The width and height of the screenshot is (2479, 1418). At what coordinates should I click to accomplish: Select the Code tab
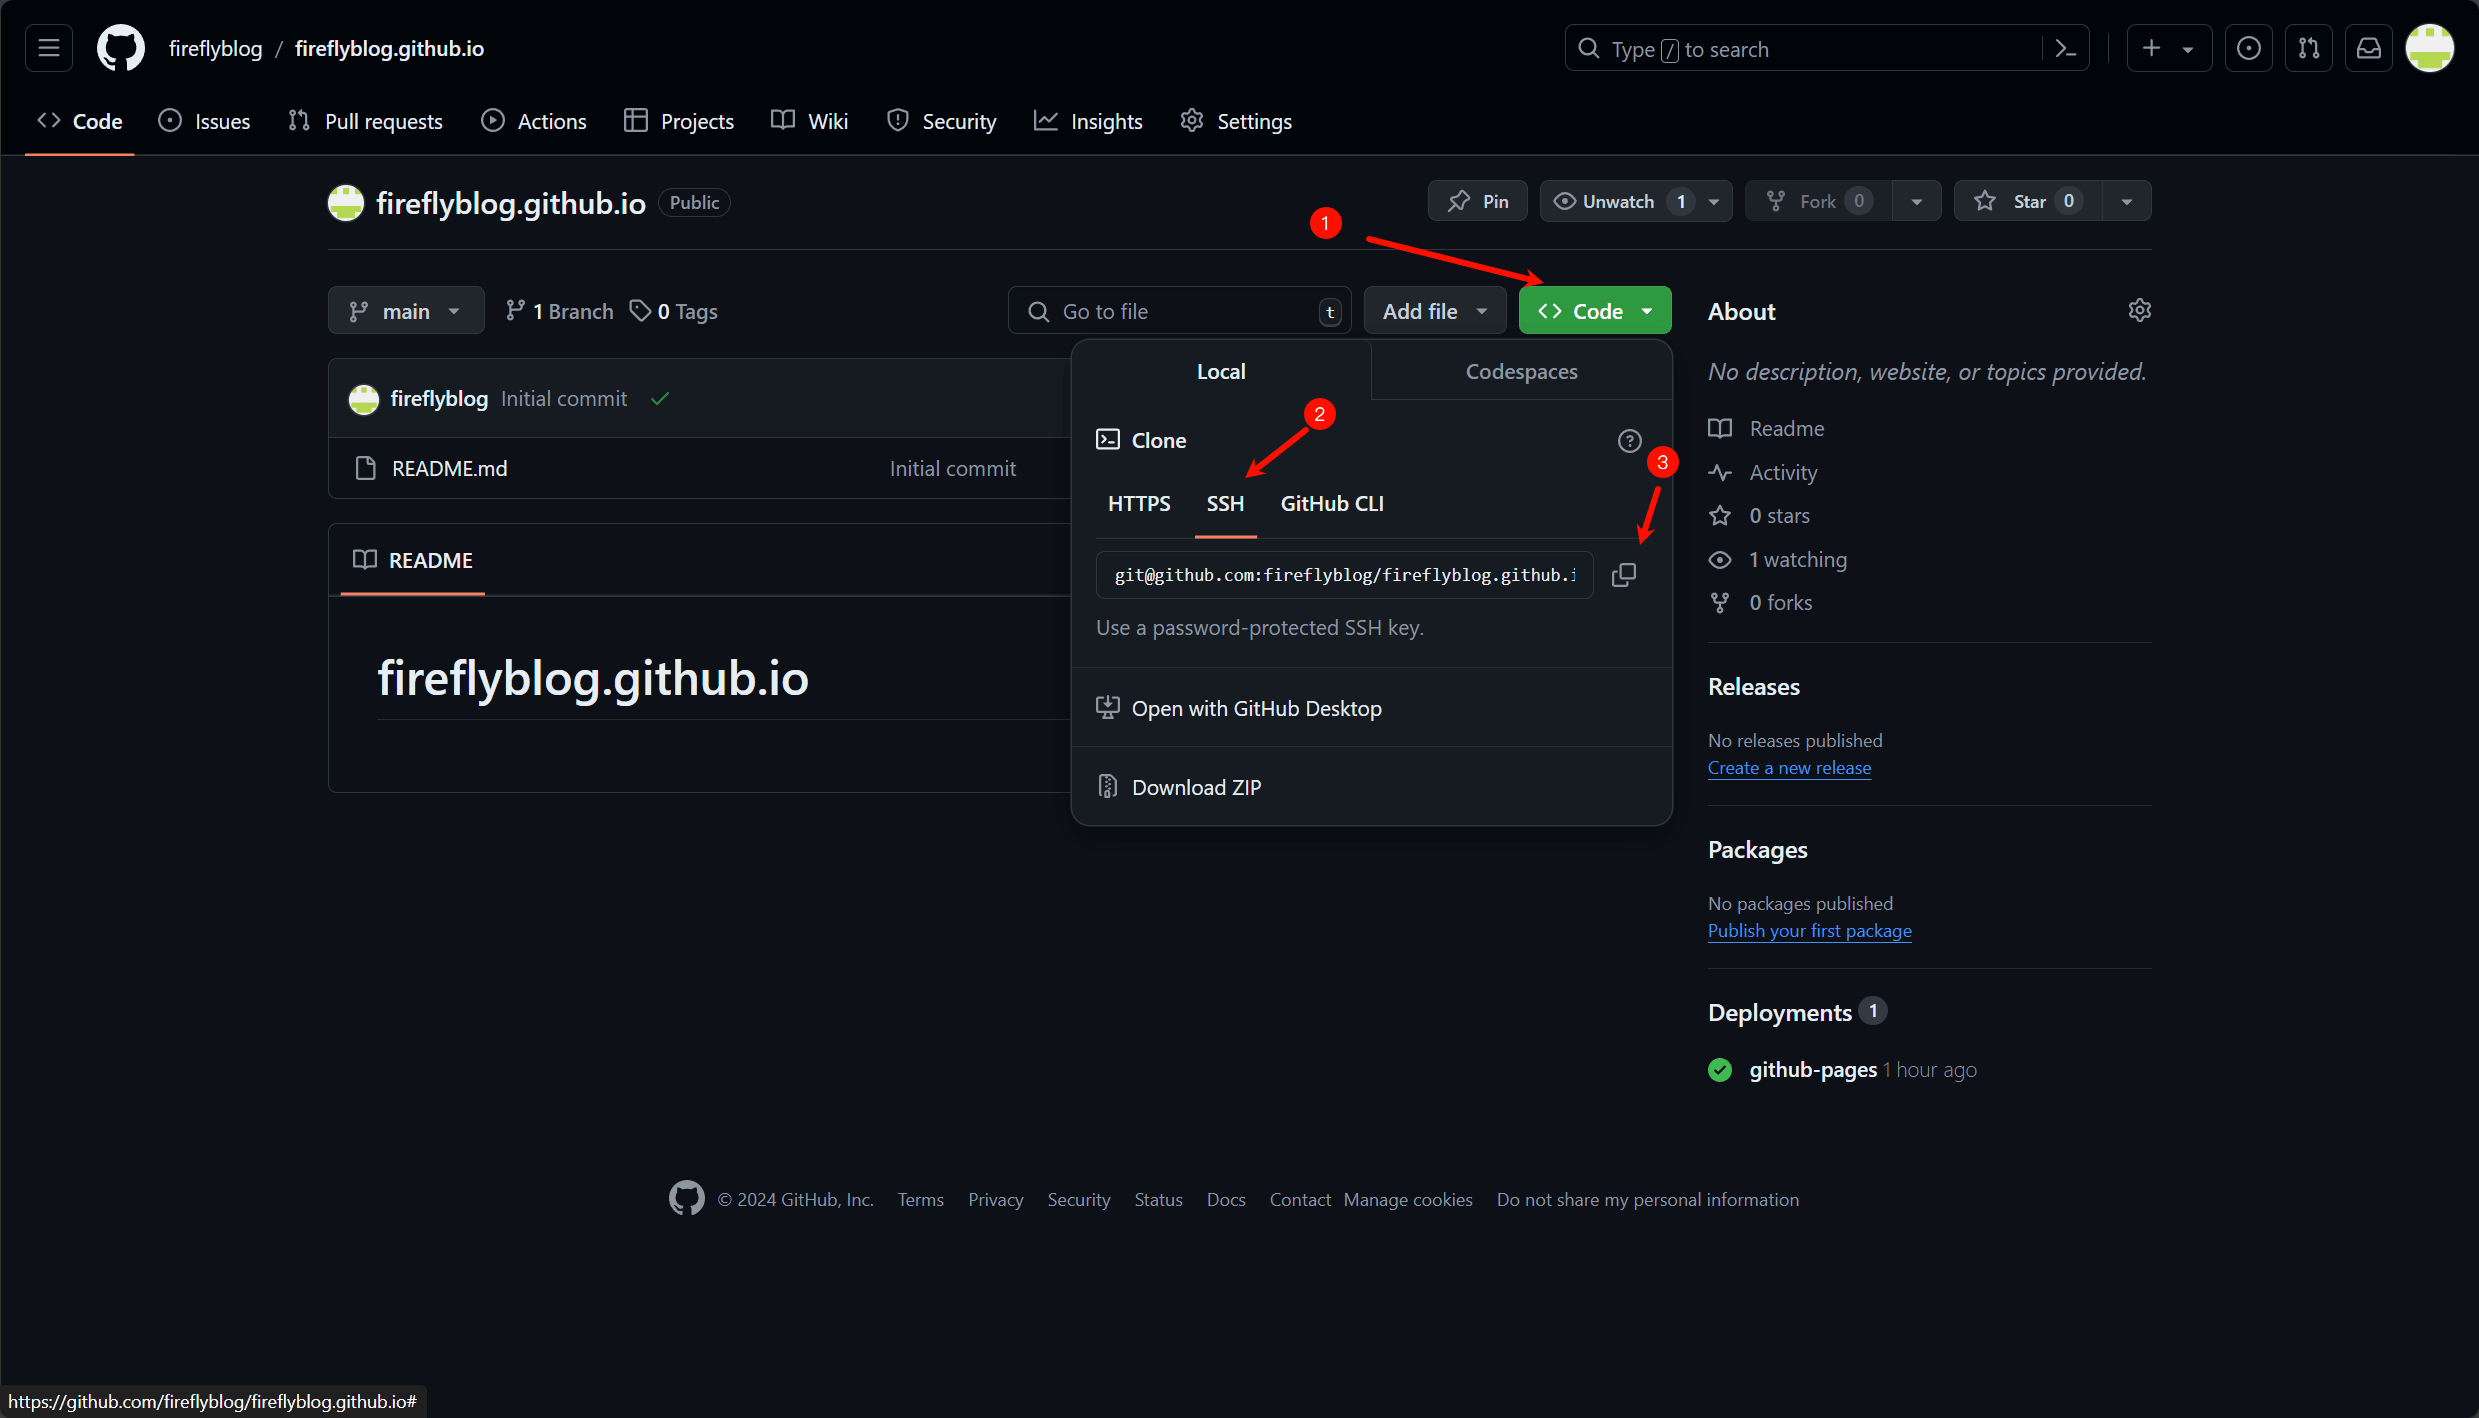(x=80, y=121)
